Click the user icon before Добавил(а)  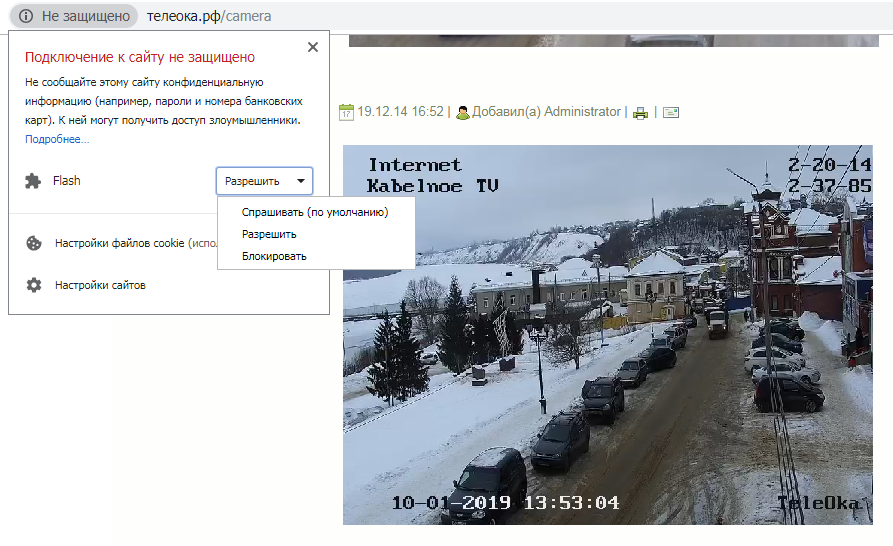point(463,112)
